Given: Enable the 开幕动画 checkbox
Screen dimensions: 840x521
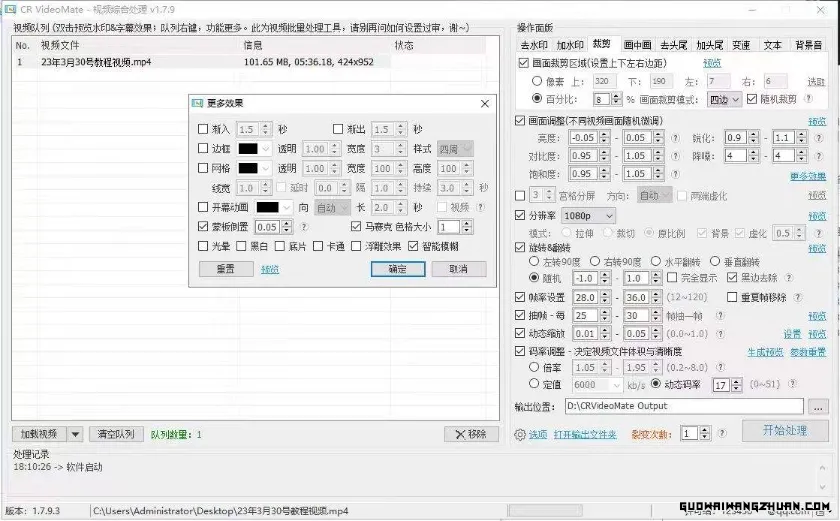Looking at the screenshot, I should pos(202,207).
